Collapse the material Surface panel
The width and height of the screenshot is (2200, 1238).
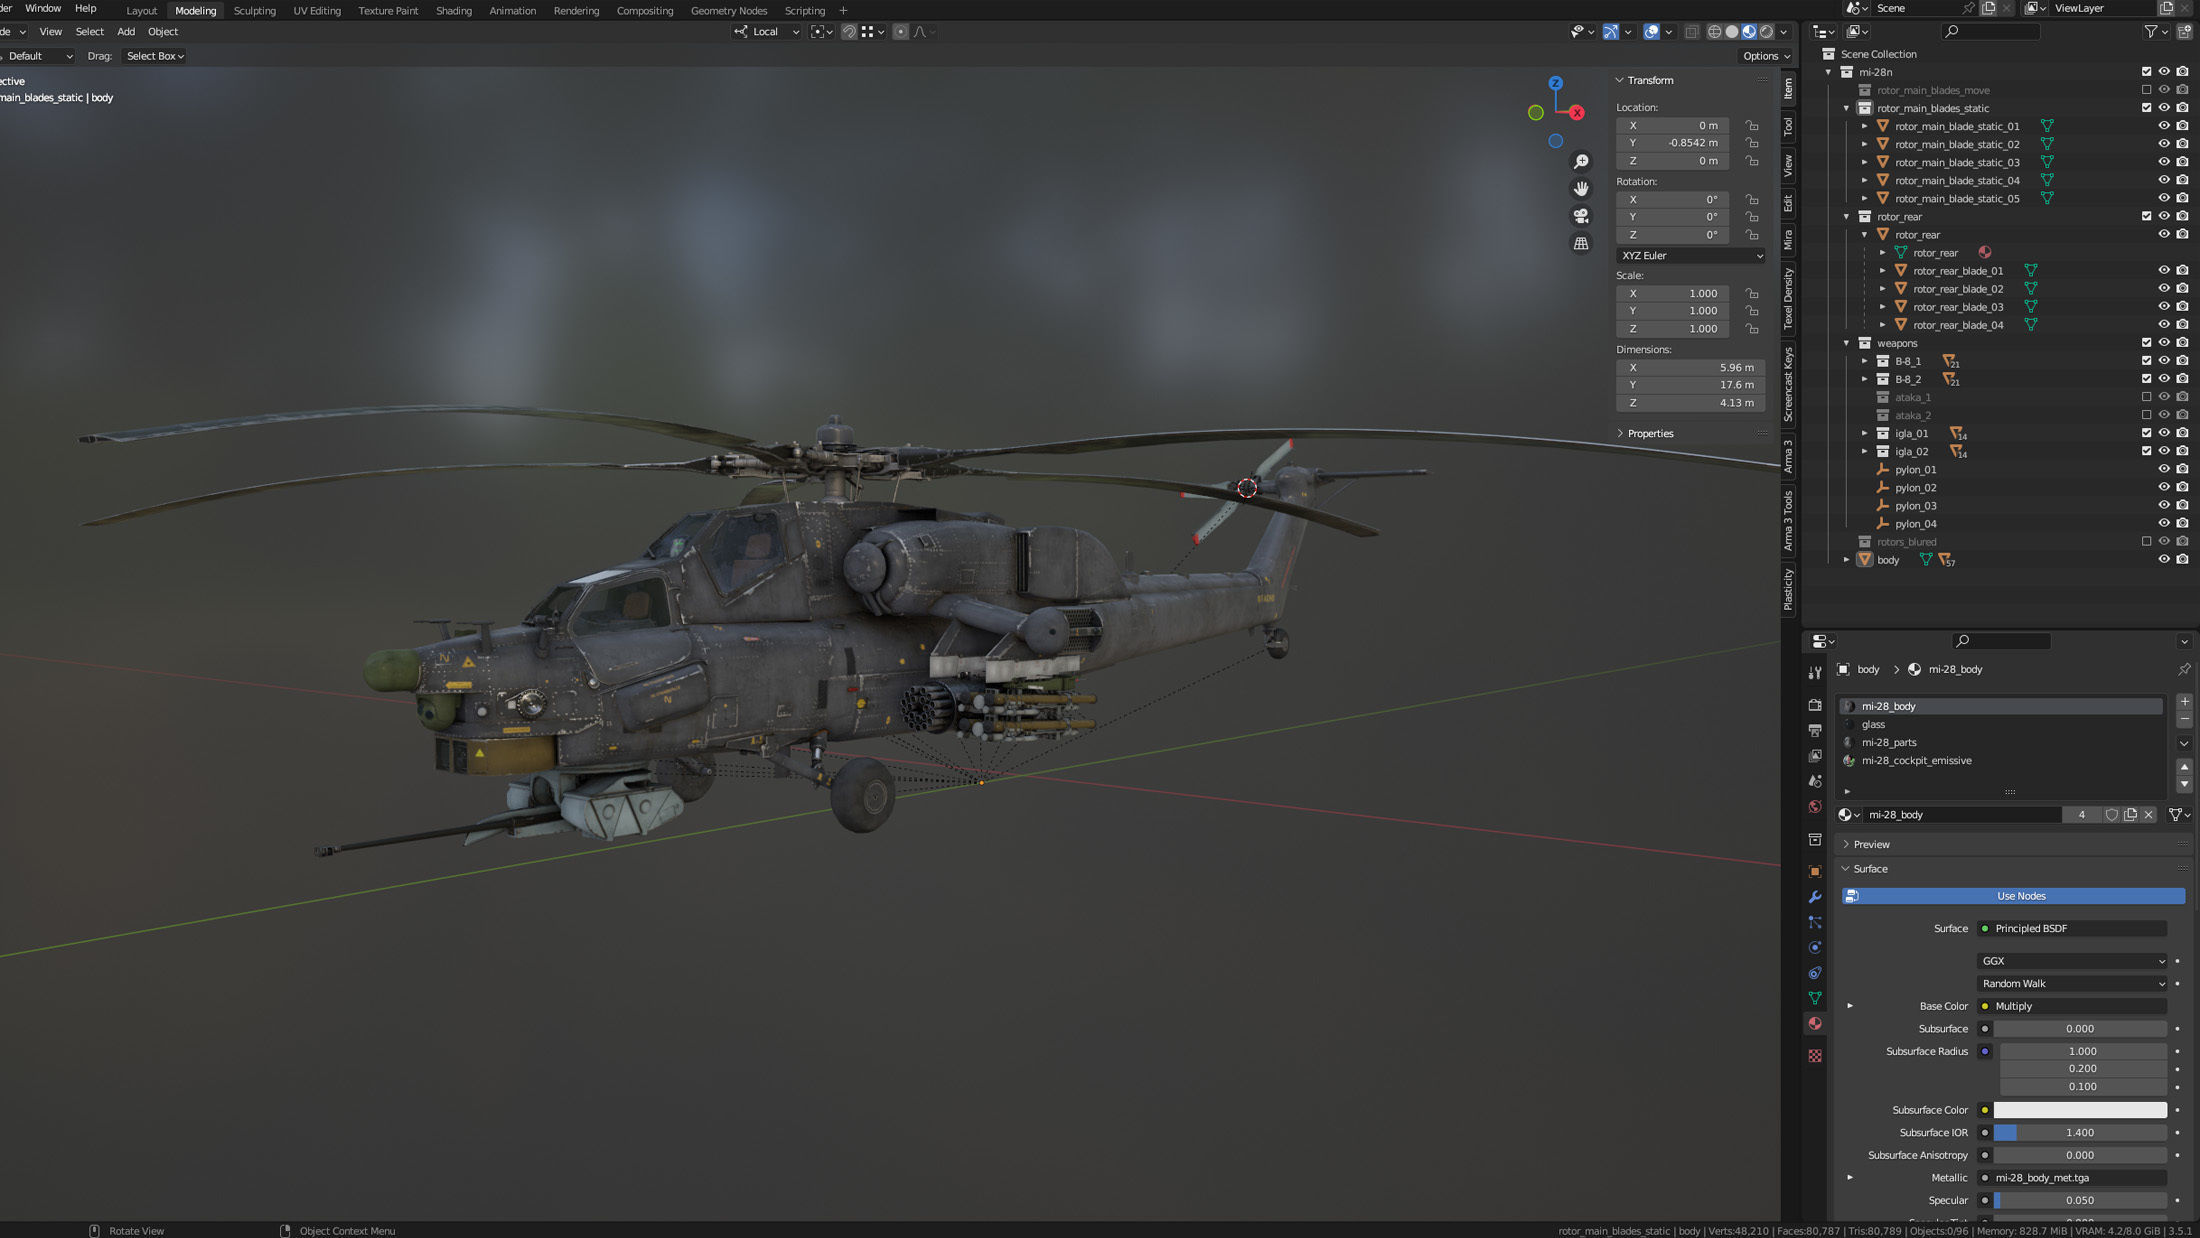(x=1846, y=869)
